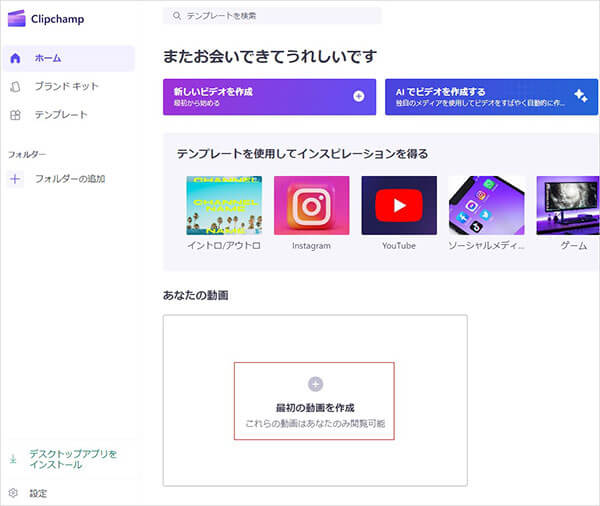Click the YouTube label under thumbnail
600x506 pixels.
[x=399, y=246]
